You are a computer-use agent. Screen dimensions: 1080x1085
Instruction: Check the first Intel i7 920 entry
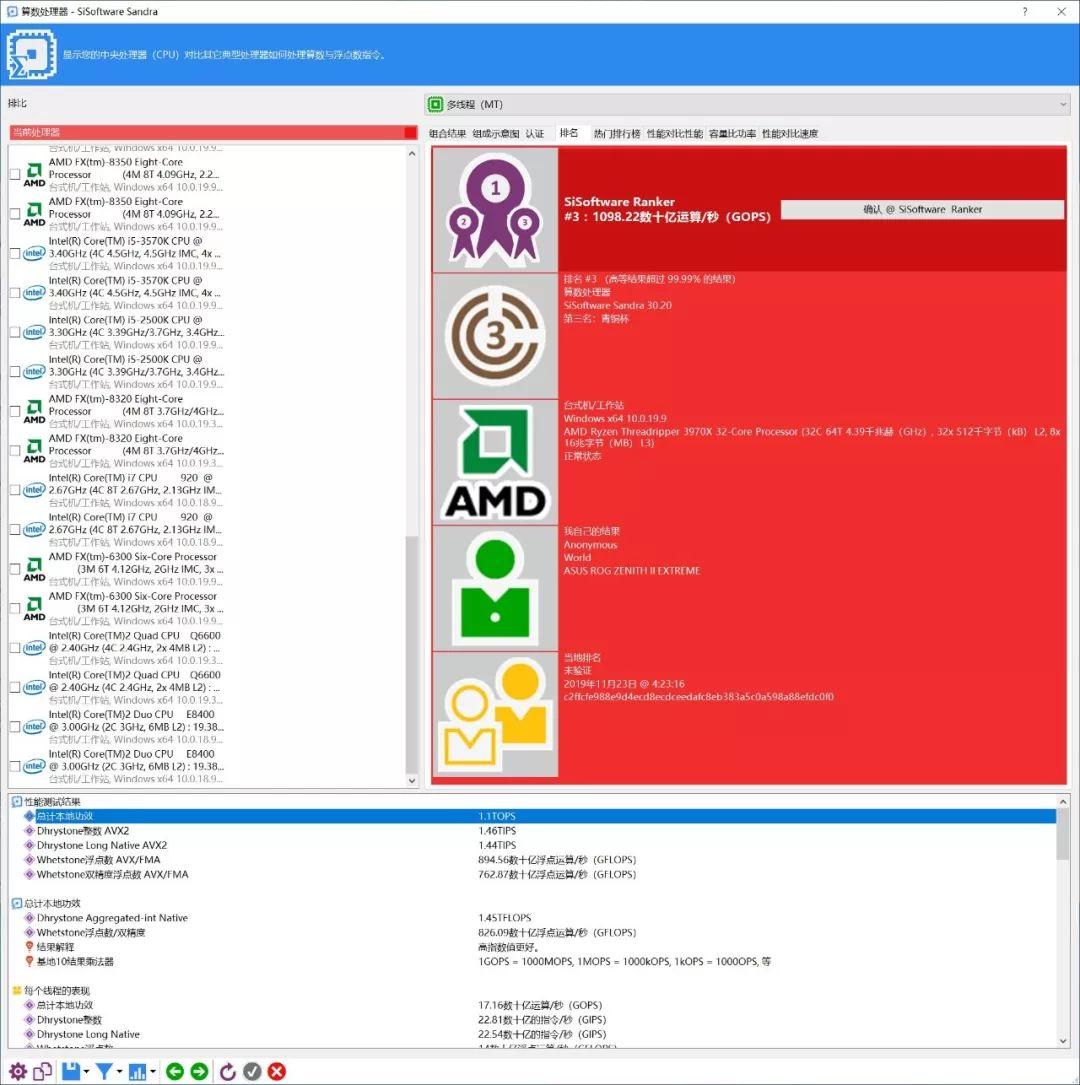(15, 490)
